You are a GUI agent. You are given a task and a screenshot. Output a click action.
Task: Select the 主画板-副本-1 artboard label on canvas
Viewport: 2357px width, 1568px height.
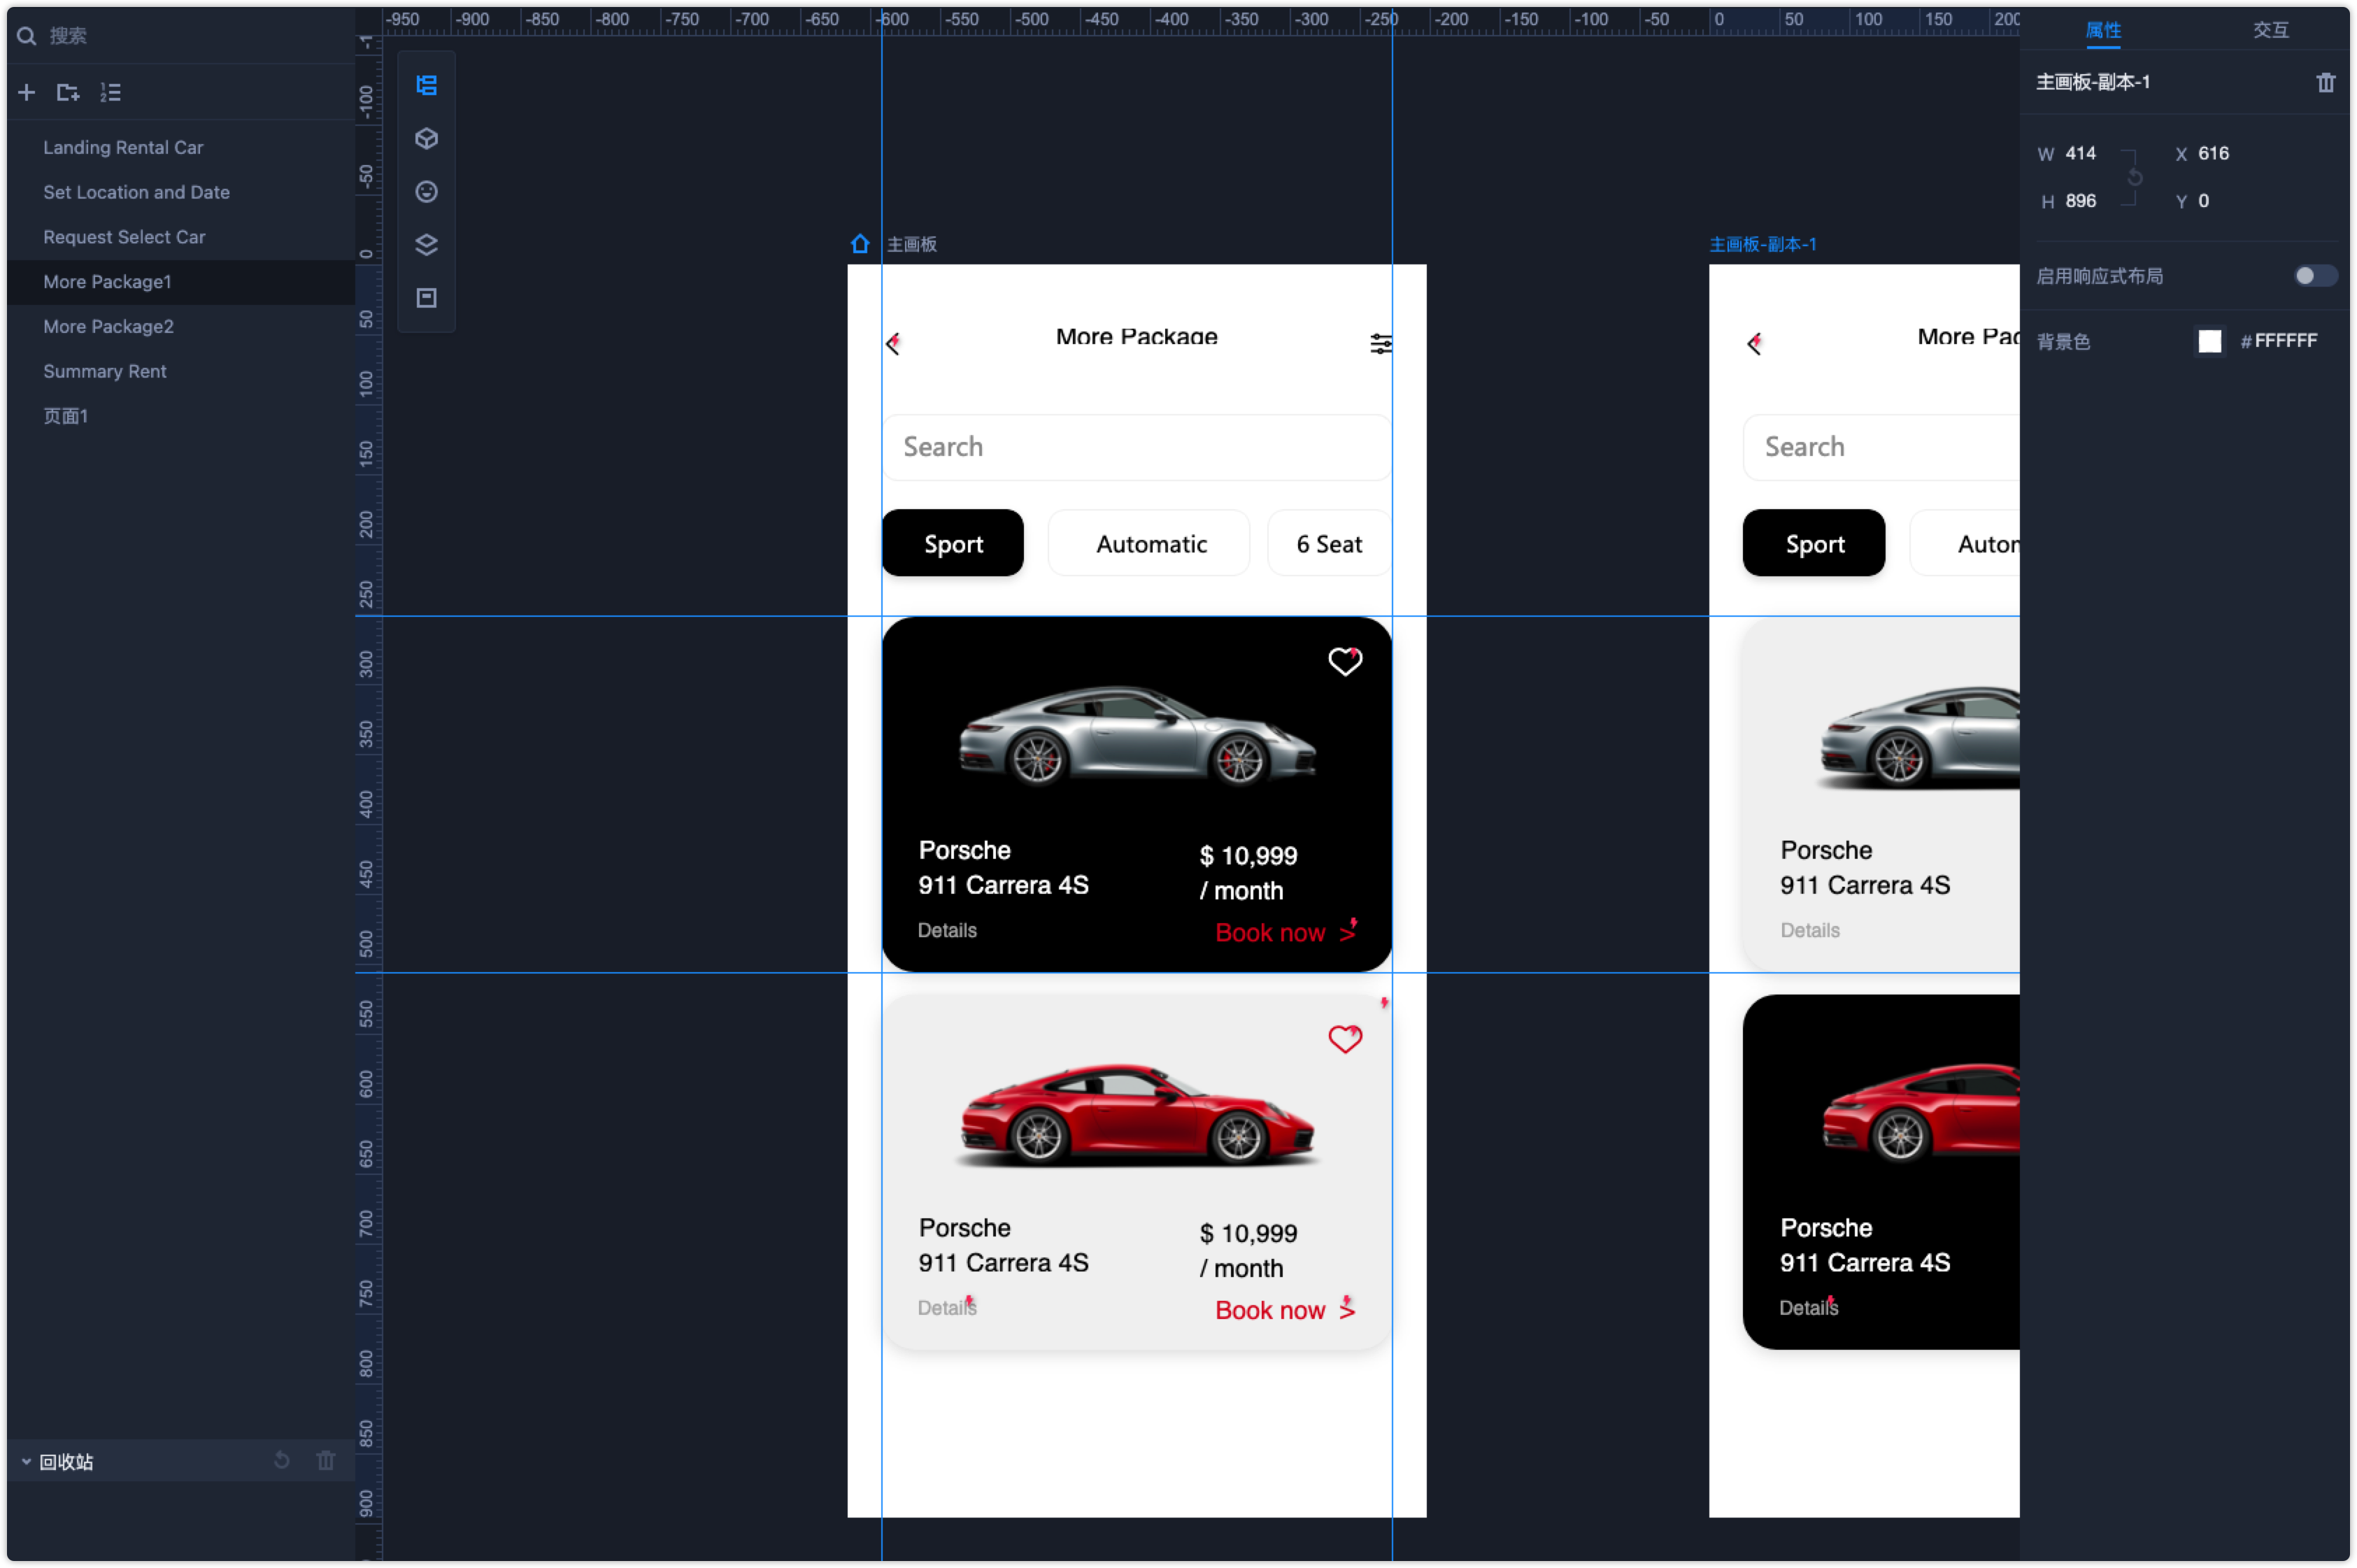(1762, 244)
